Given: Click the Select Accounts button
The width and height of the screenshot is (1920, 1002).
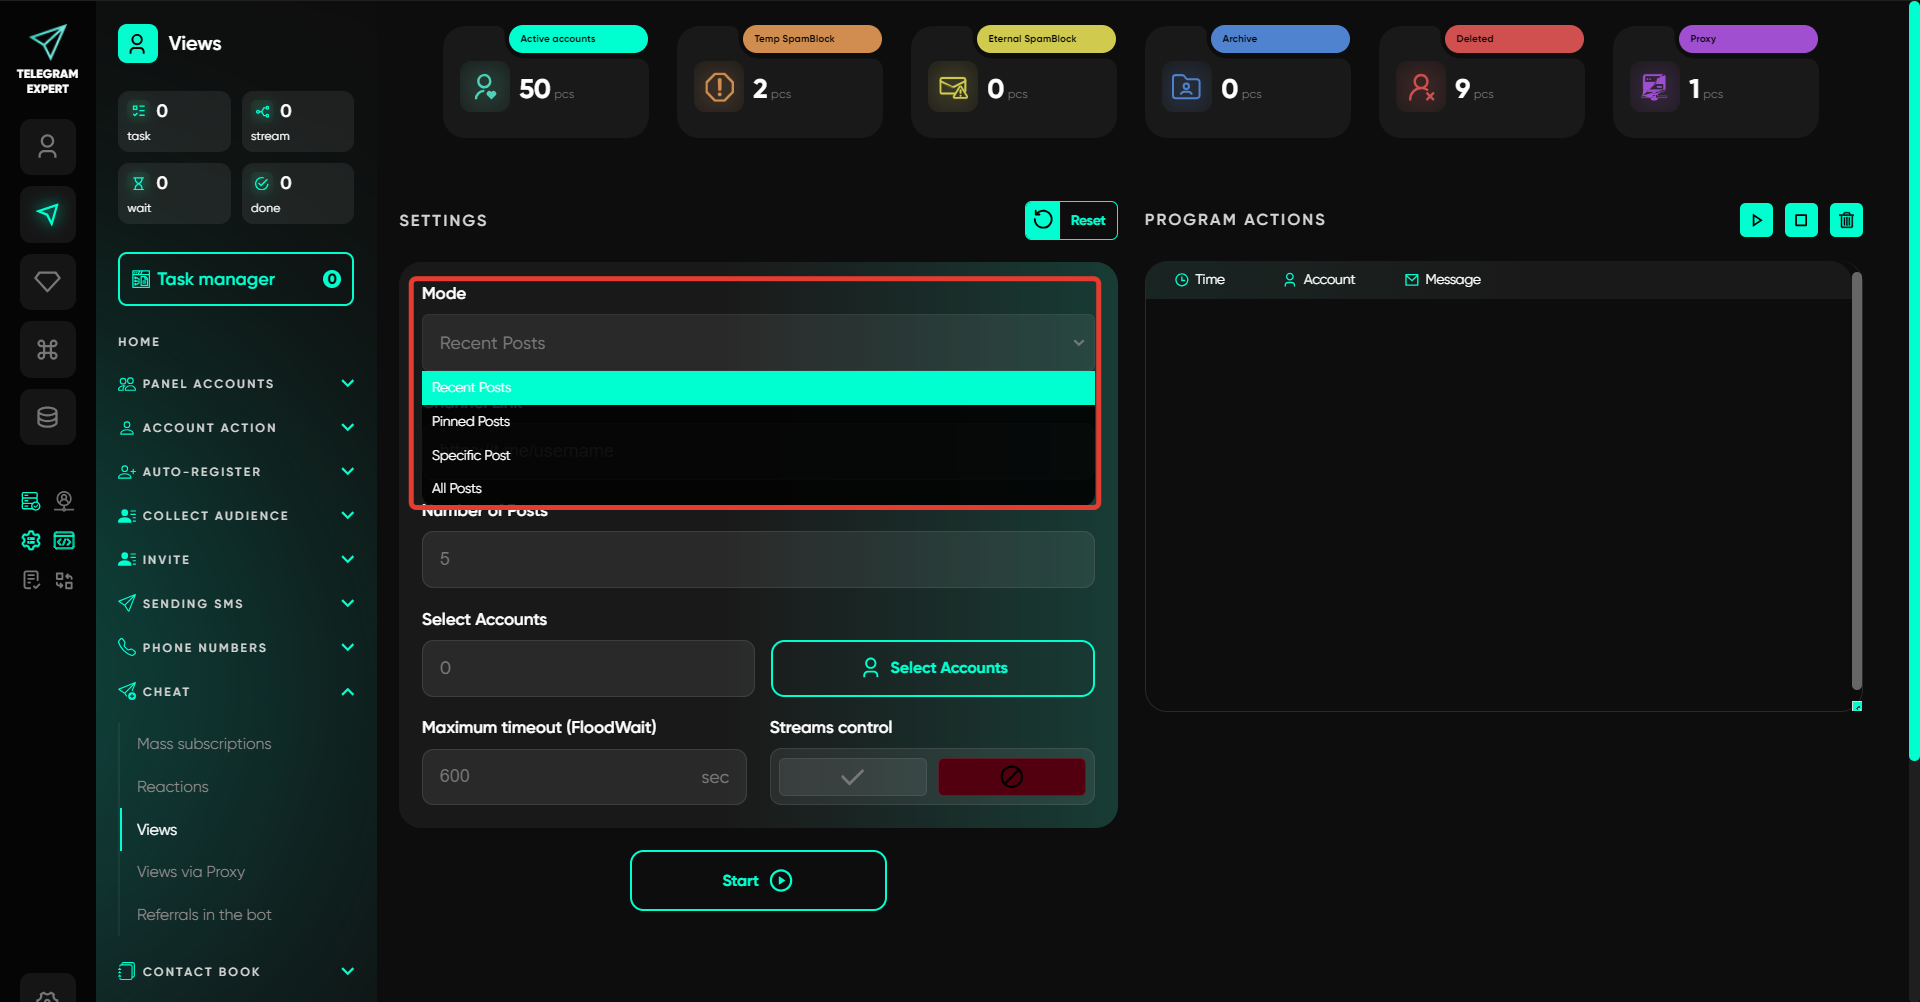Looking at the screenshot, I should pyautogui.click(x=932, y=668).
